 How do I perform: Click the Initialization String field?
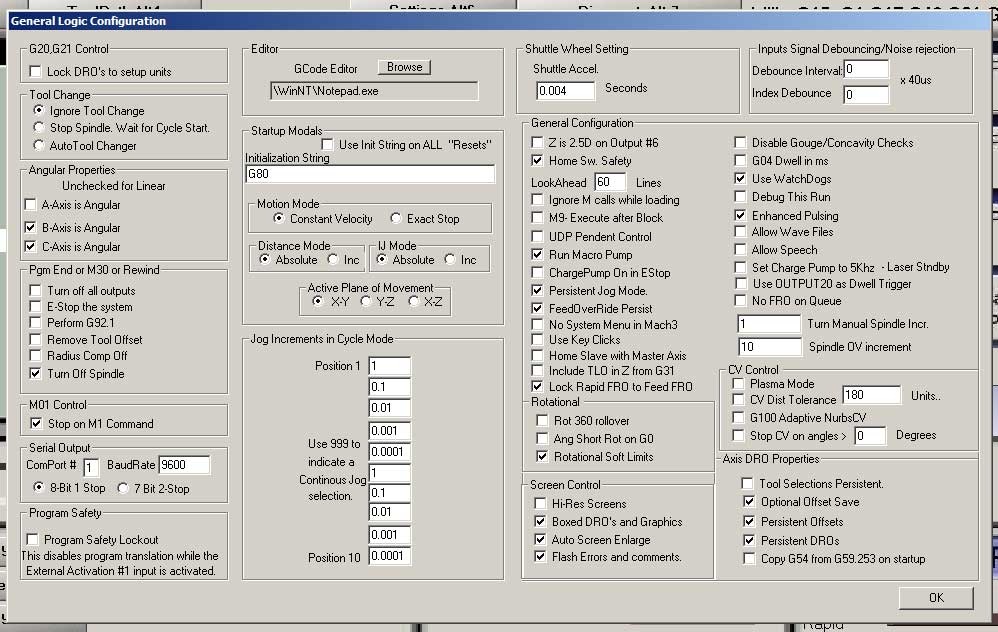coord(370,174)
